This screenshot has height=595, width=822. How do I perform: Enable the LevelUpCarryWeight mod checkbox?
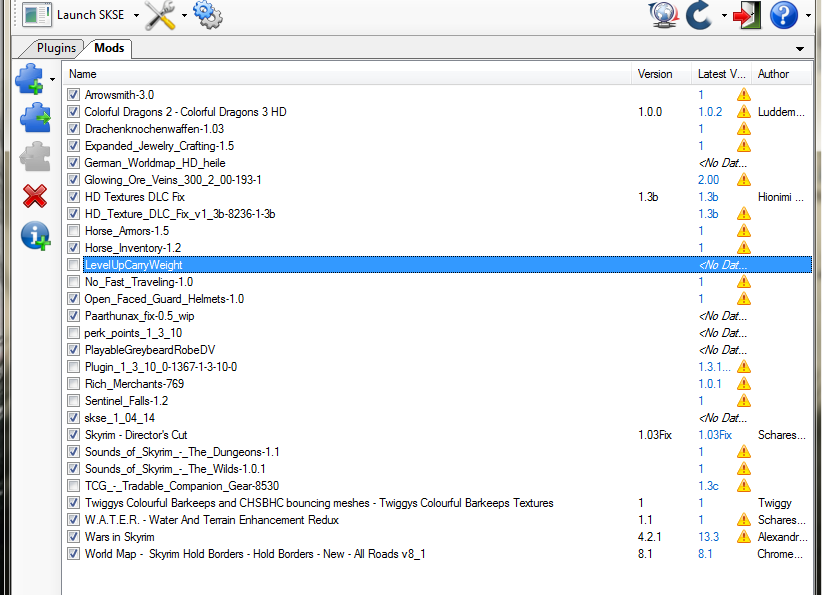pyautogui.click(x=73, y=265)
